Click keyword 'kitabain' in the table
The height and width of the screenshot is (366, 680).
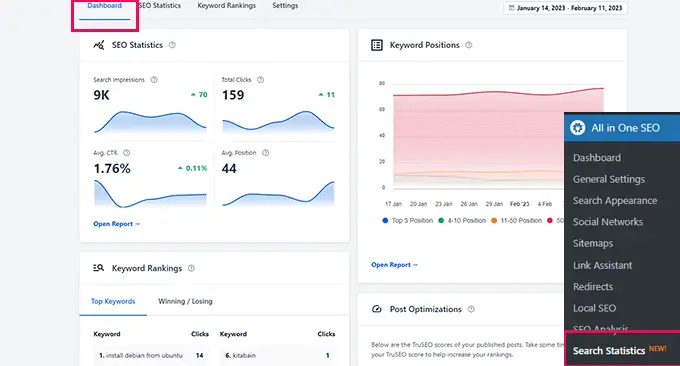(x=244, y=355)
